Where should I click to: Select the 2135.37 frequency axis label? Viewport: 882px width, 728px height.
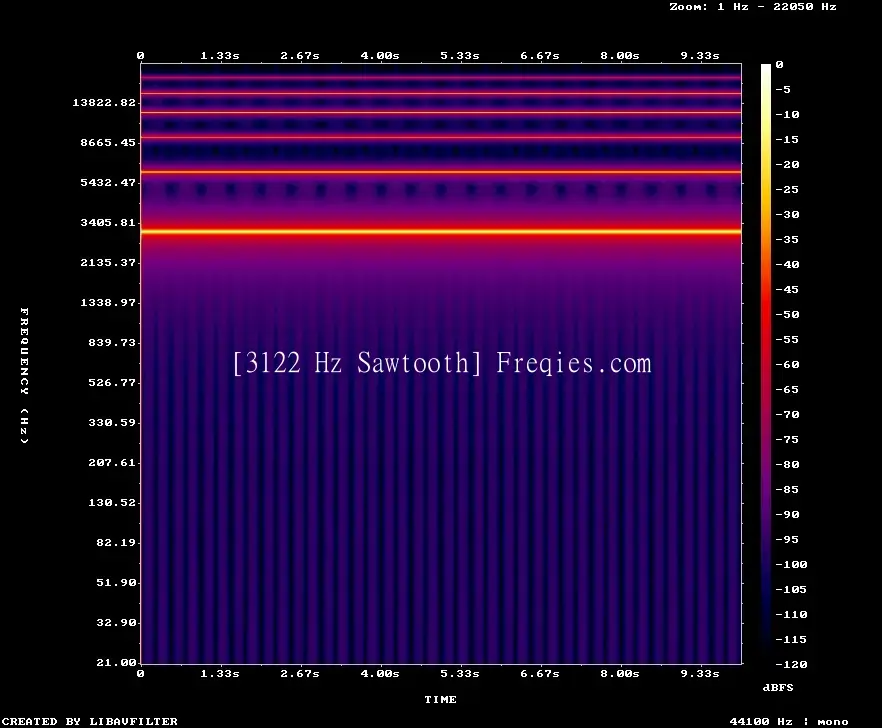[108, 262]
